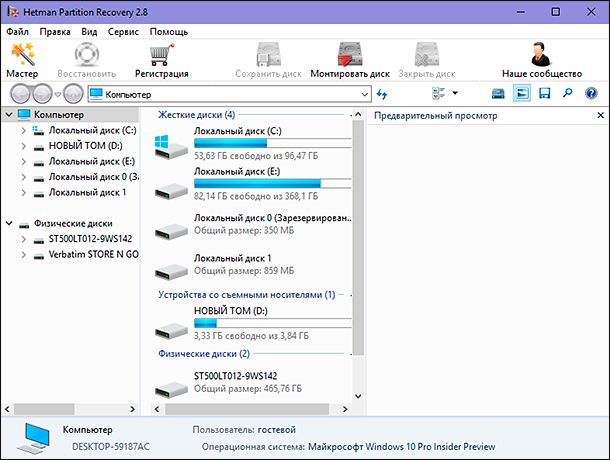Click drive list horizontal scroll right arrow
Viewport: 610px width, 460px height.
[x=345, y=409]
